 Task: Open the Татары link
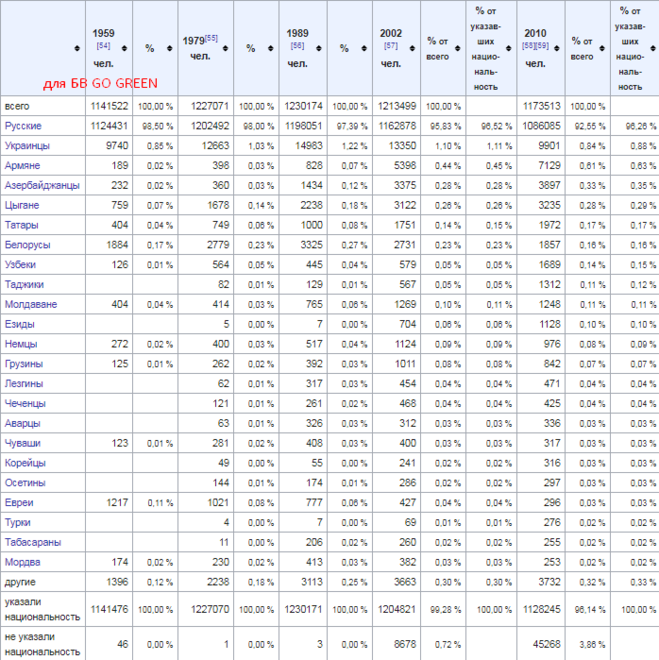coord(21,225)
